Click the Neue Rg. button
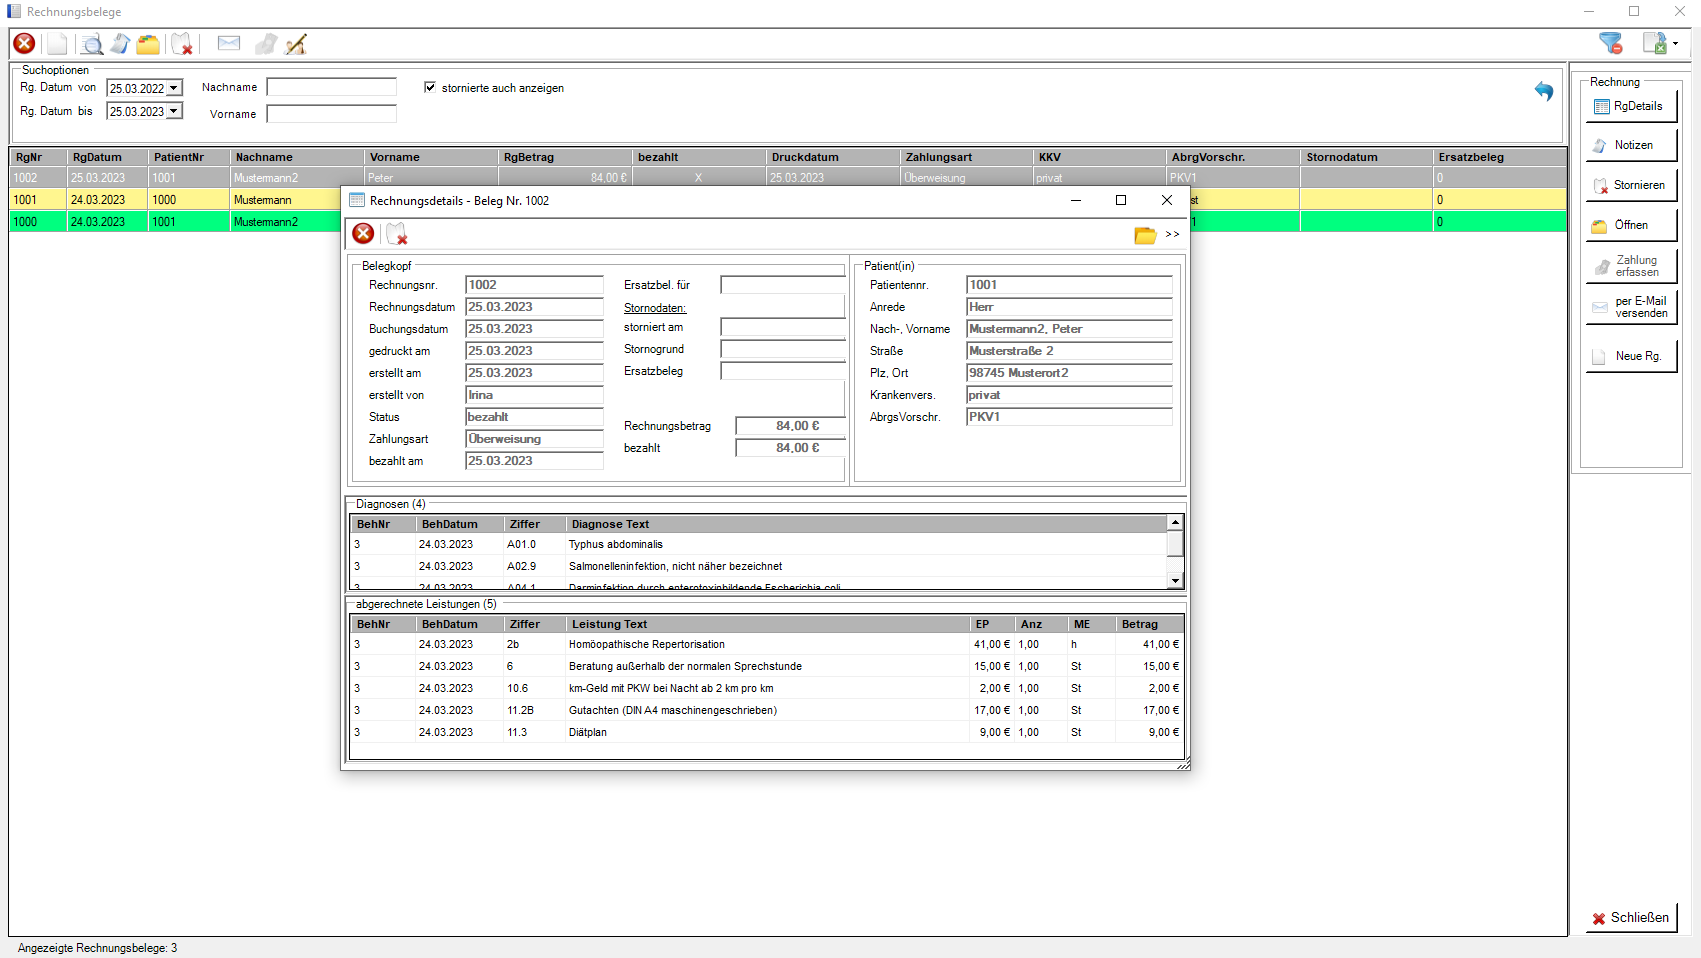 point(1631,356)
